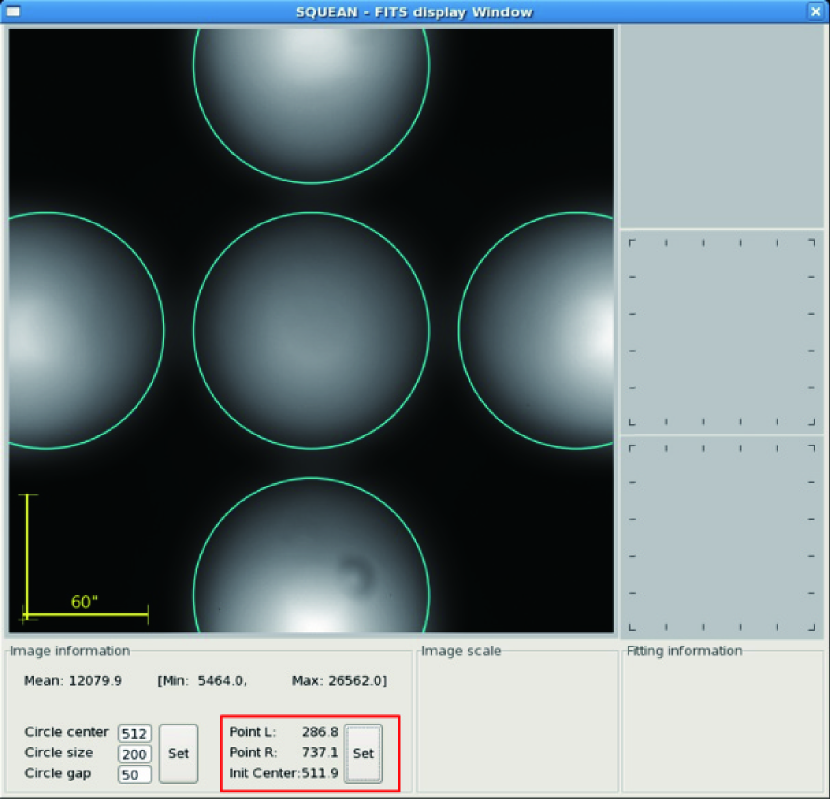This screenshot has width=830, height=799.
Task: Select the Circle gap input box
Action: pos(134,774)
